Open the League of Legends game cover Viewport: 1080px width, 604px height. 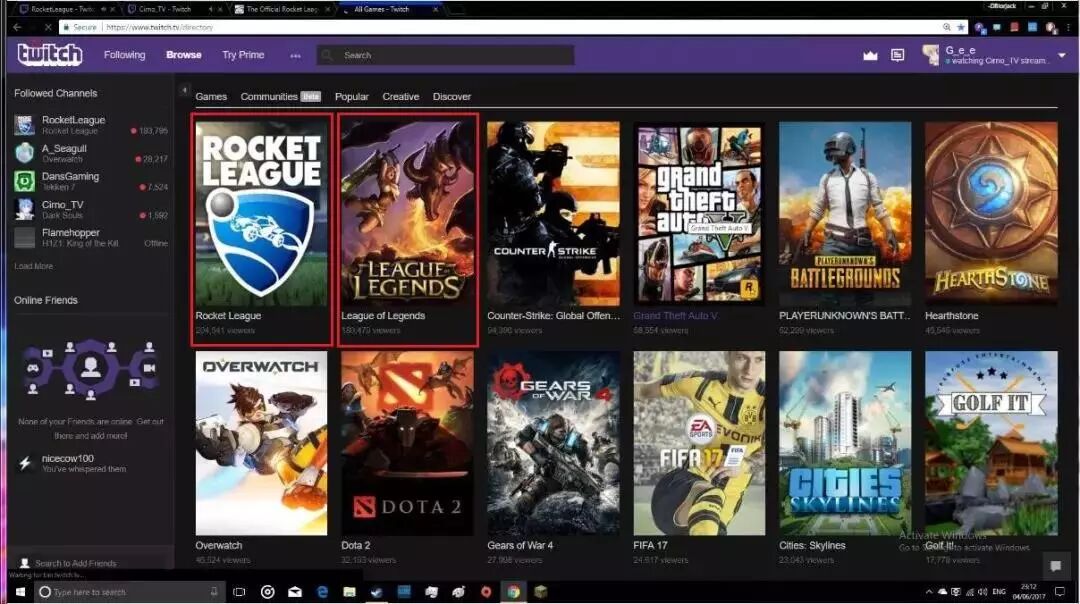pyautogui.click(x=408, y=214)
